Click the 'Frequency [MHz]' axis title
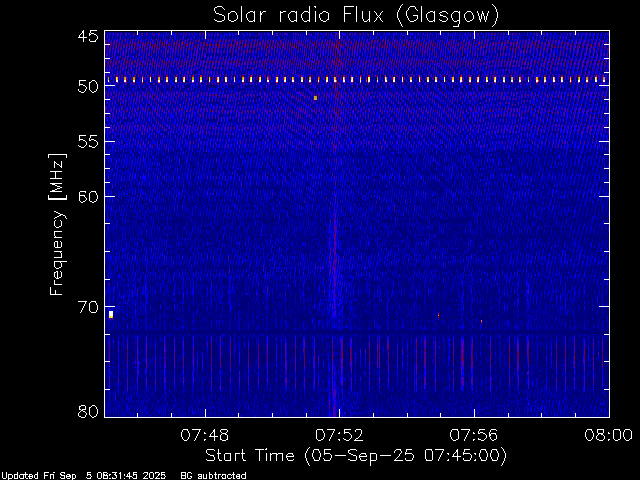 [57, 224]
